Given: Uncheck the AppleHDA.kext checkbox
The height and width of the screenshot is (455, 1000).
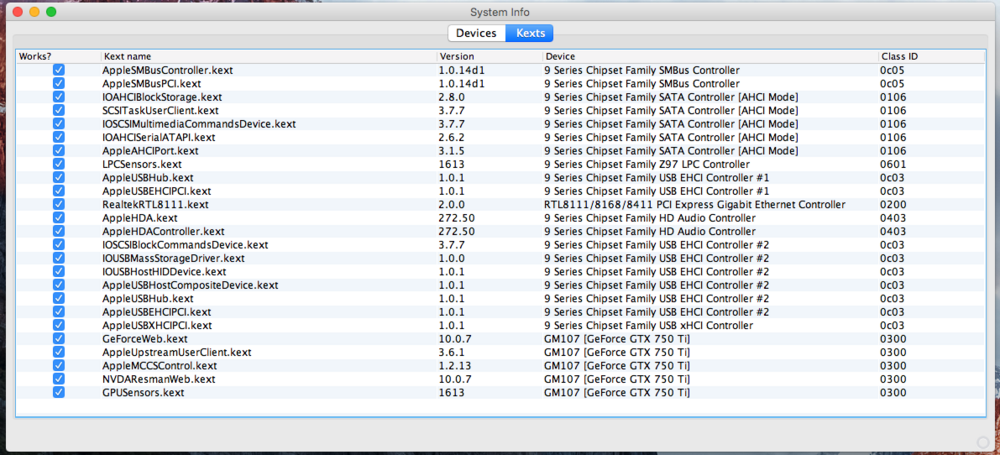Looking at the screenshot, I should coord(59,218).
